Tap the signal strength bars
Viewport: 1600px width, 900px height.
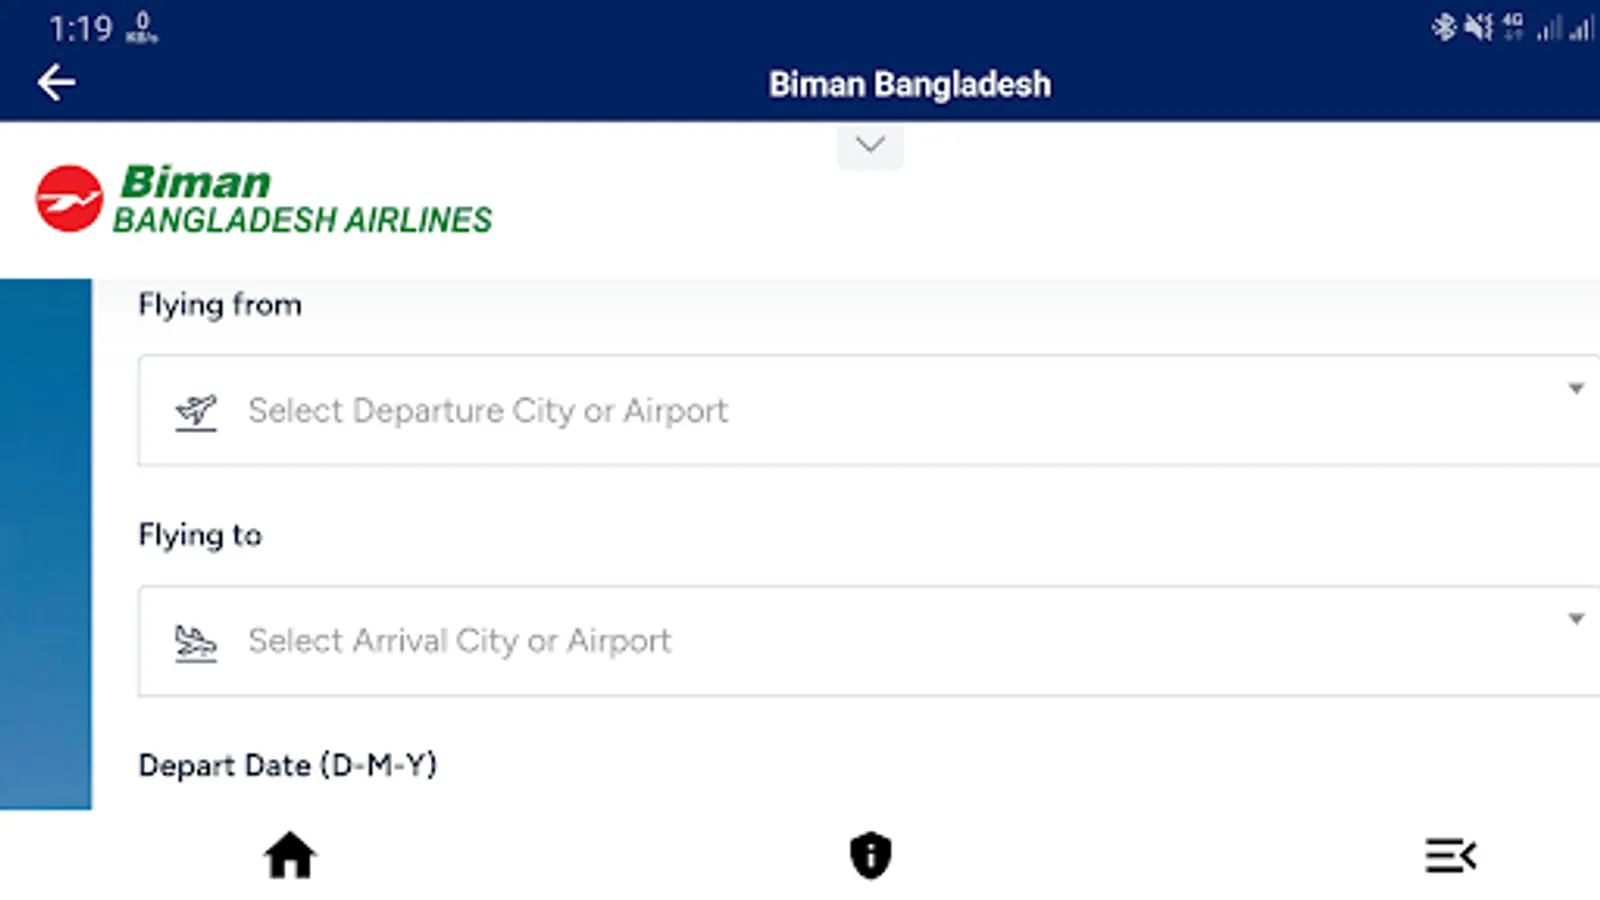pyautogui.click(x=1565, y=29)
